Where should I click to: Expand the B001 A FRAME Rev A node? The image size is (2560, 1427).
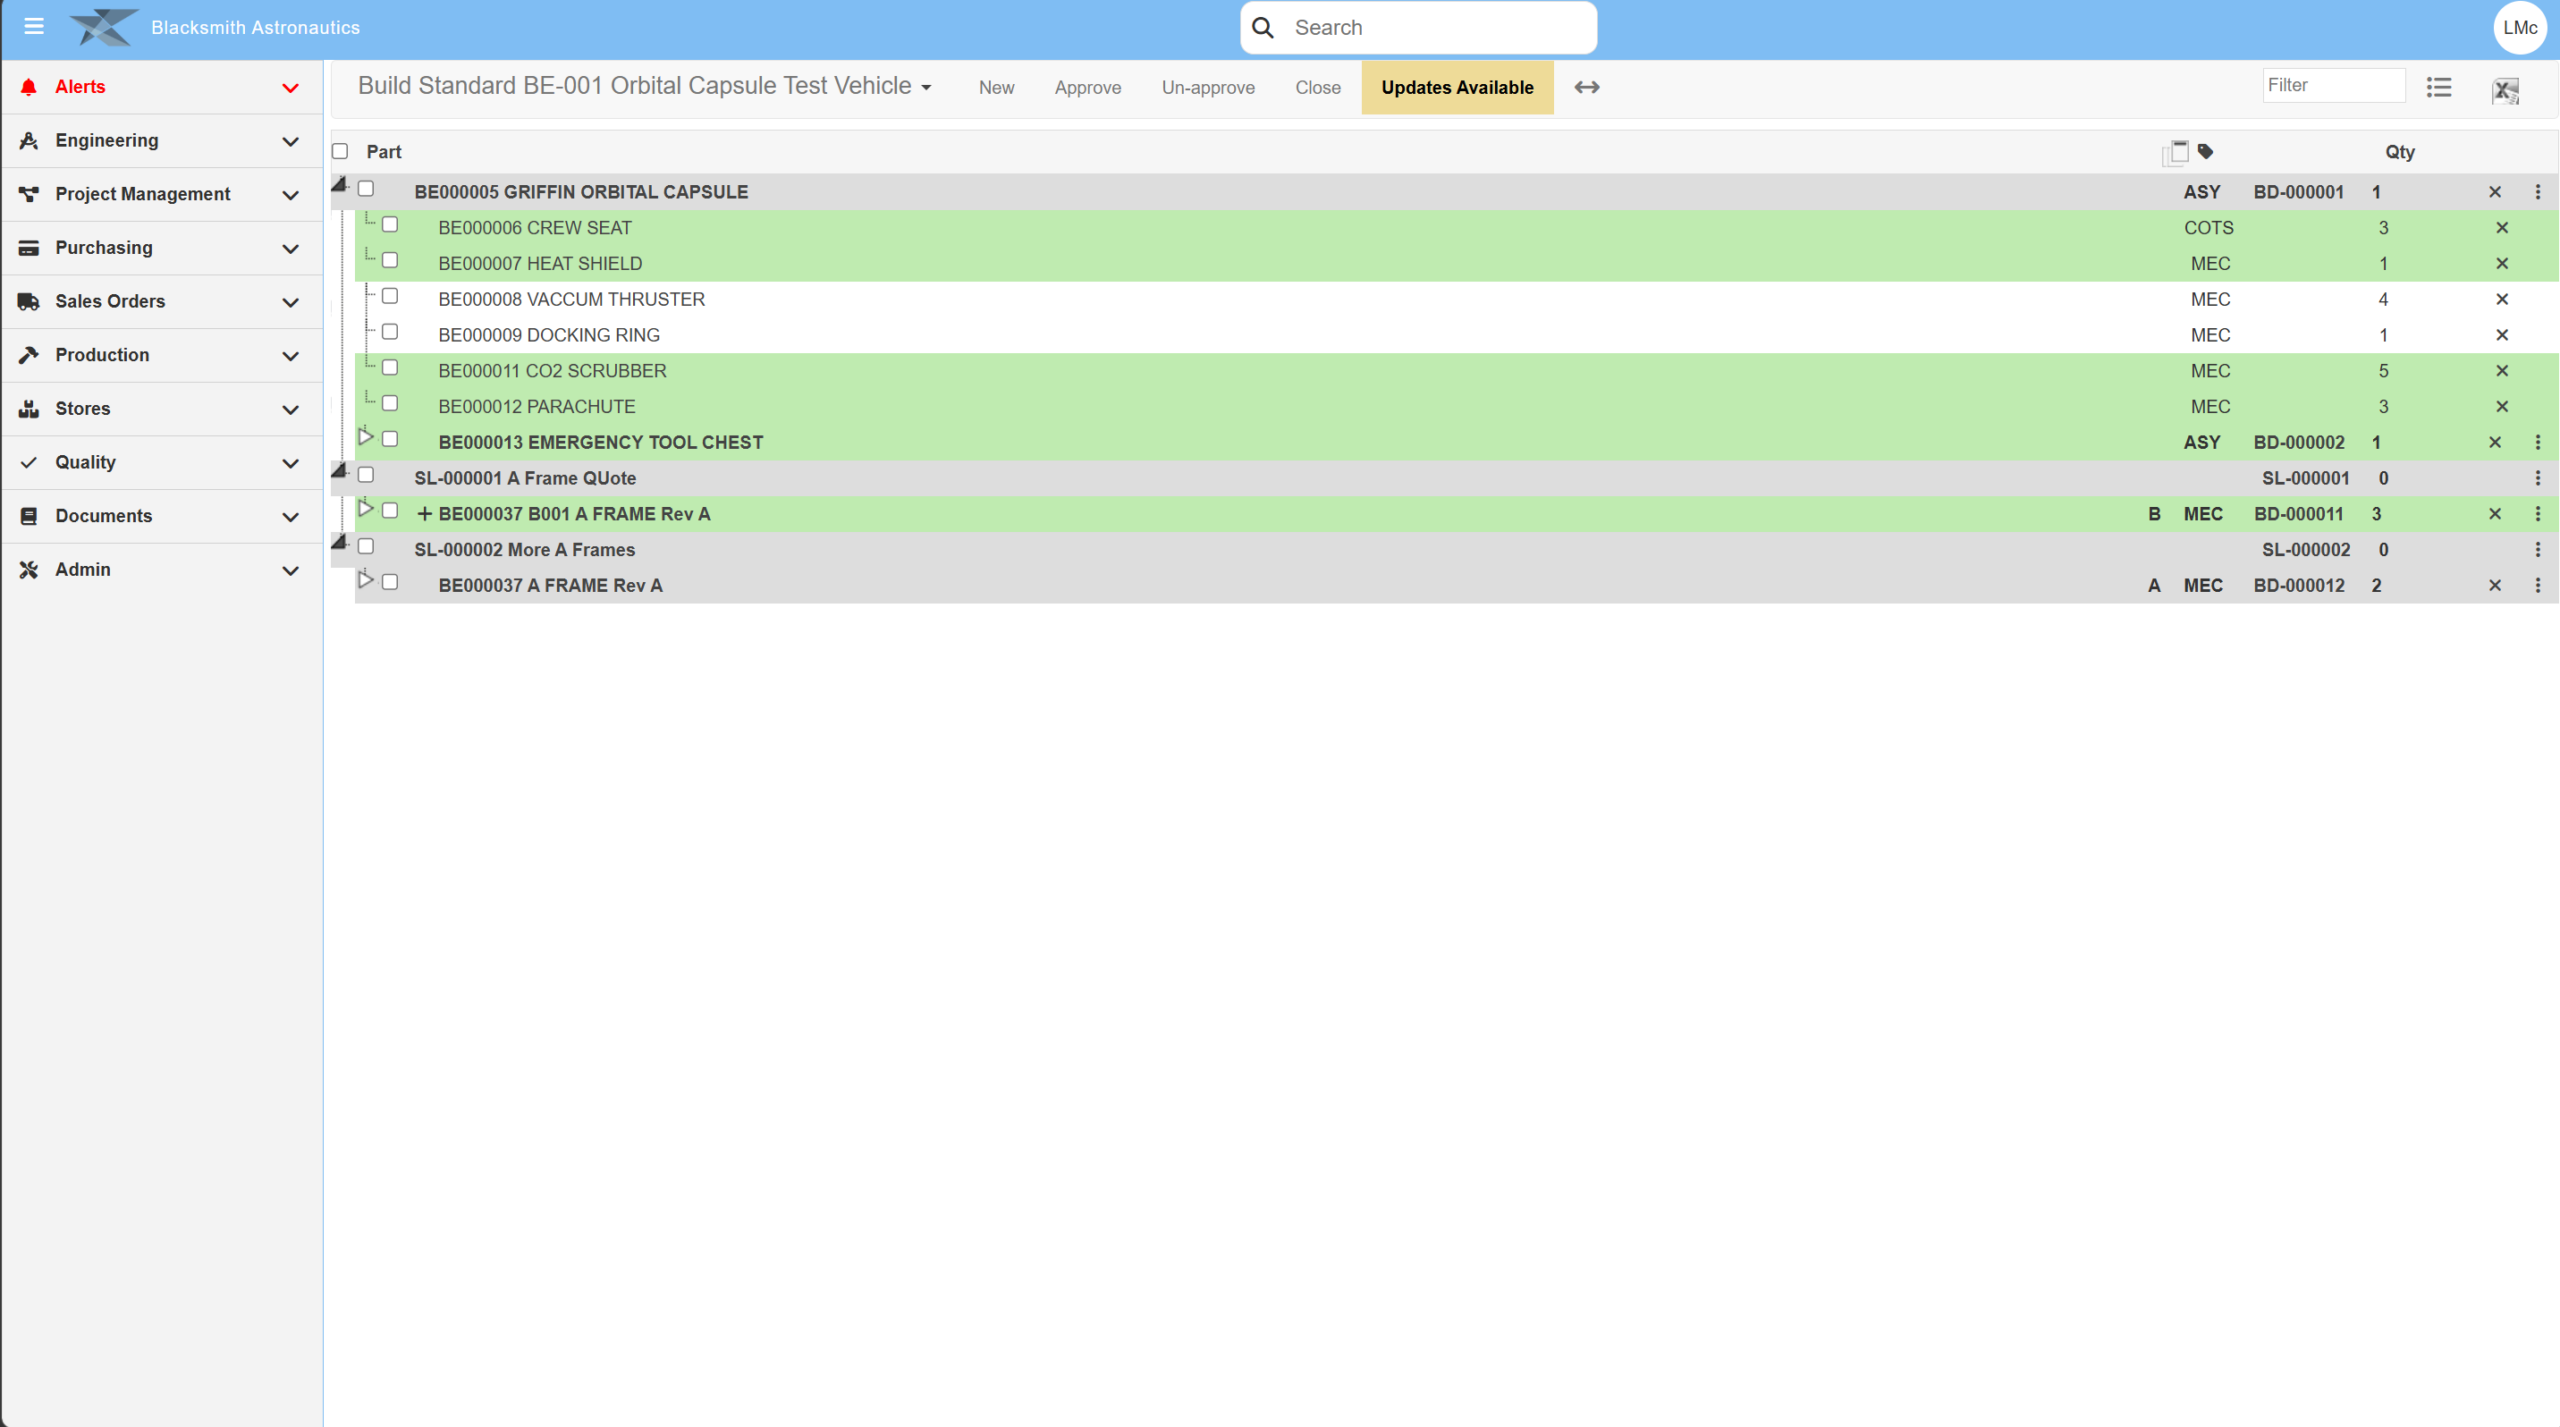coord(365,509)
